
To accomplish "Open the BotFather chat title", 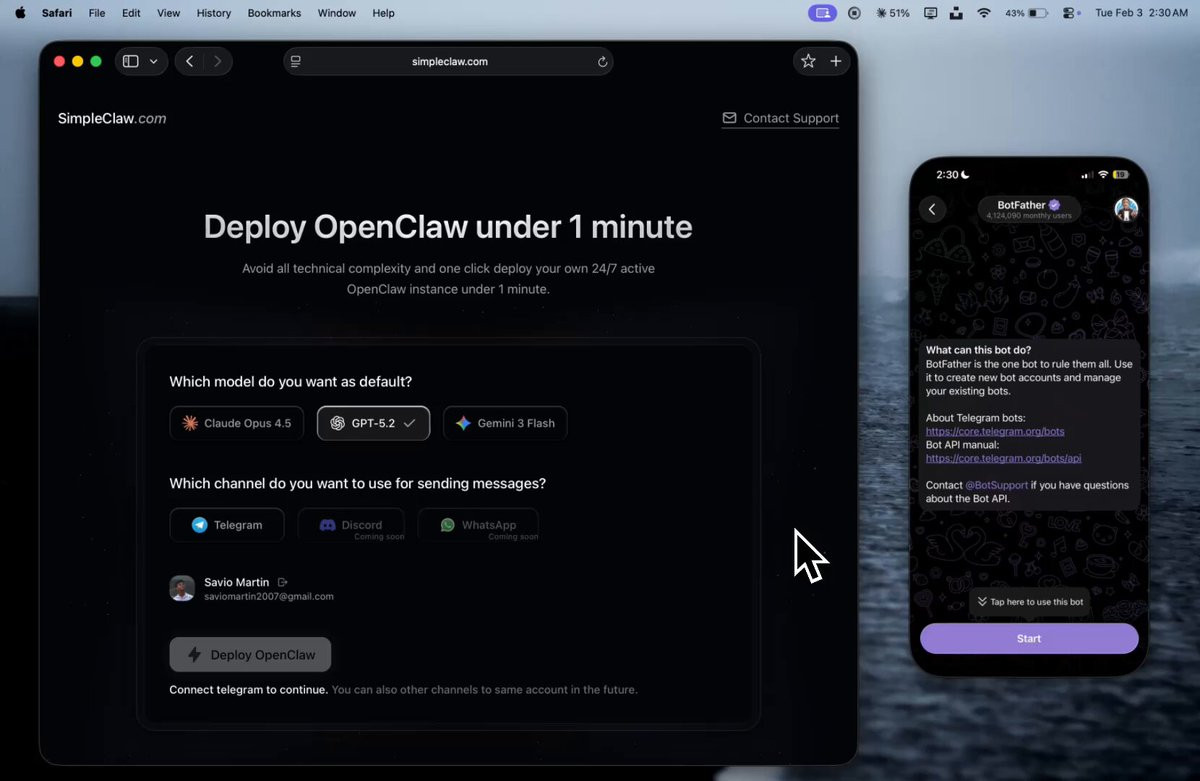I will [x=1029, y=209].
